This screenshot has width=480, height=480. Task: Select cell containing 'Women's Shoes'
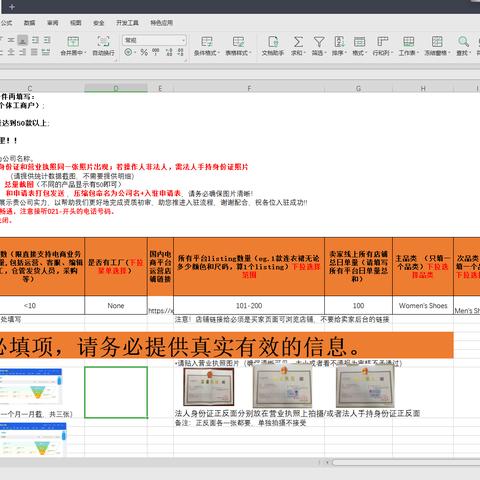[x=423, y=305]
